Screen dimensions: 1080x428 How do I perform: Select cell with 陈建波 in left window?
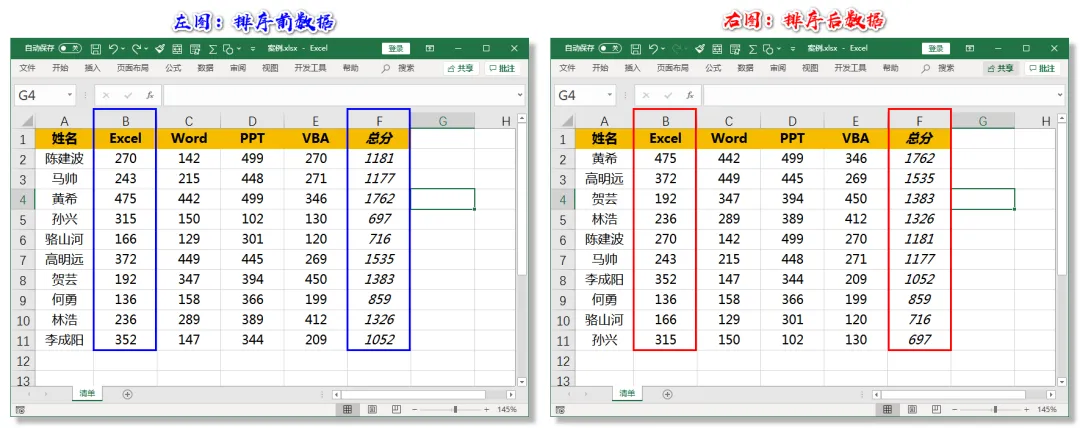65,159
